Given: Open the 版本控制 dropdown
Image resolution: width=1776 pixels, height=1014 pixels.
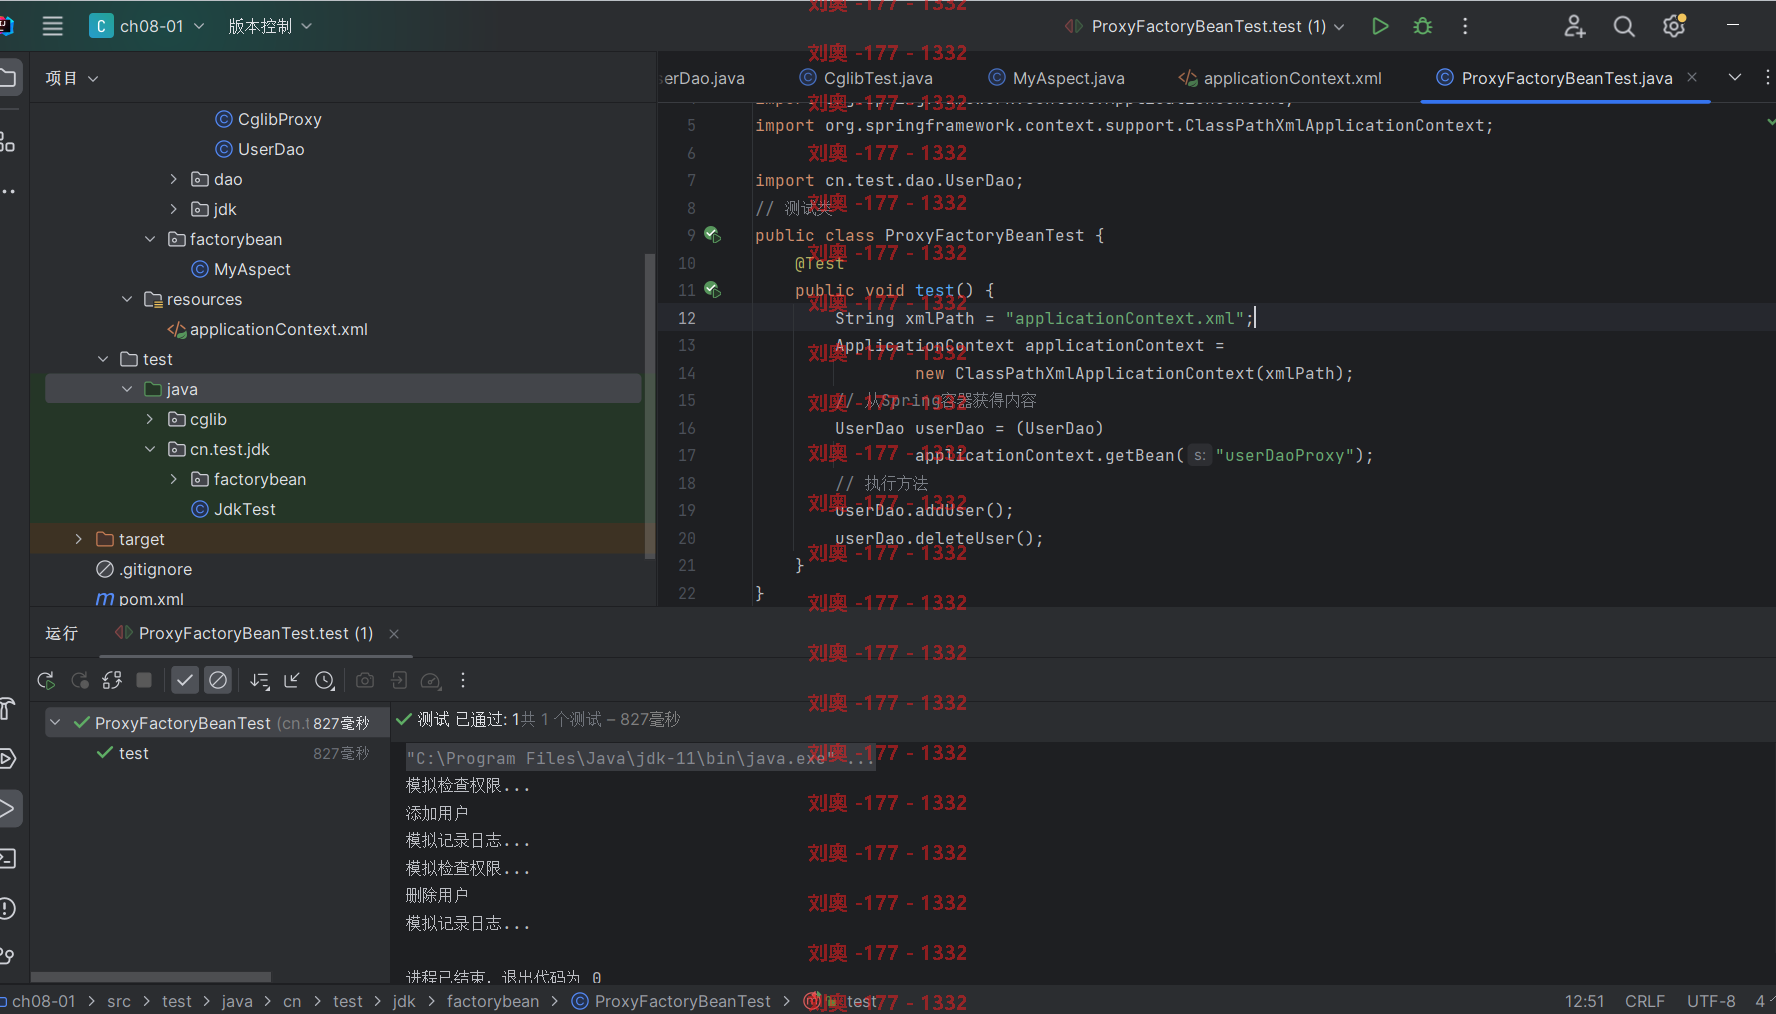Looking at the screenshot, I should [270, 27].
